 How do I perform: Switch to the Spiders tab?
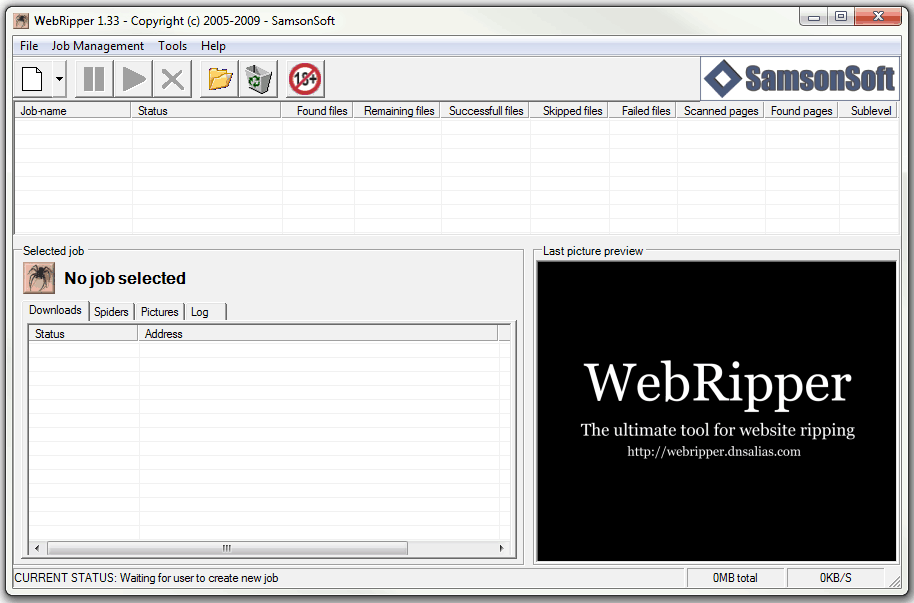(x=111, y=312)
